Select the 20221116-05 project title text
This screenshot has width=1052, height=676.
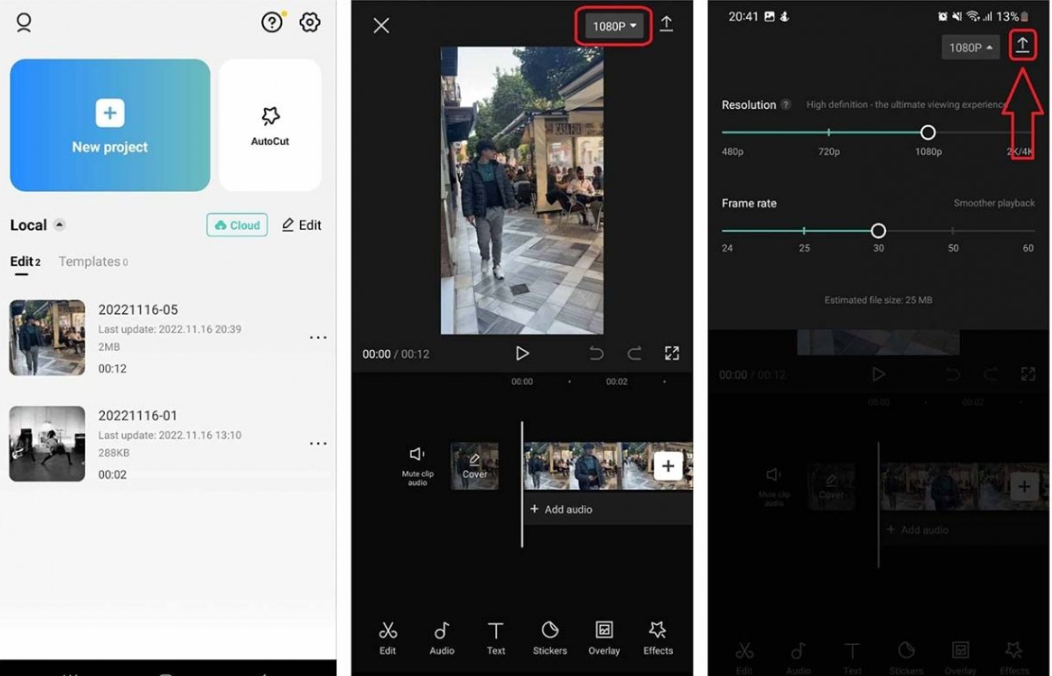[138, 310]
